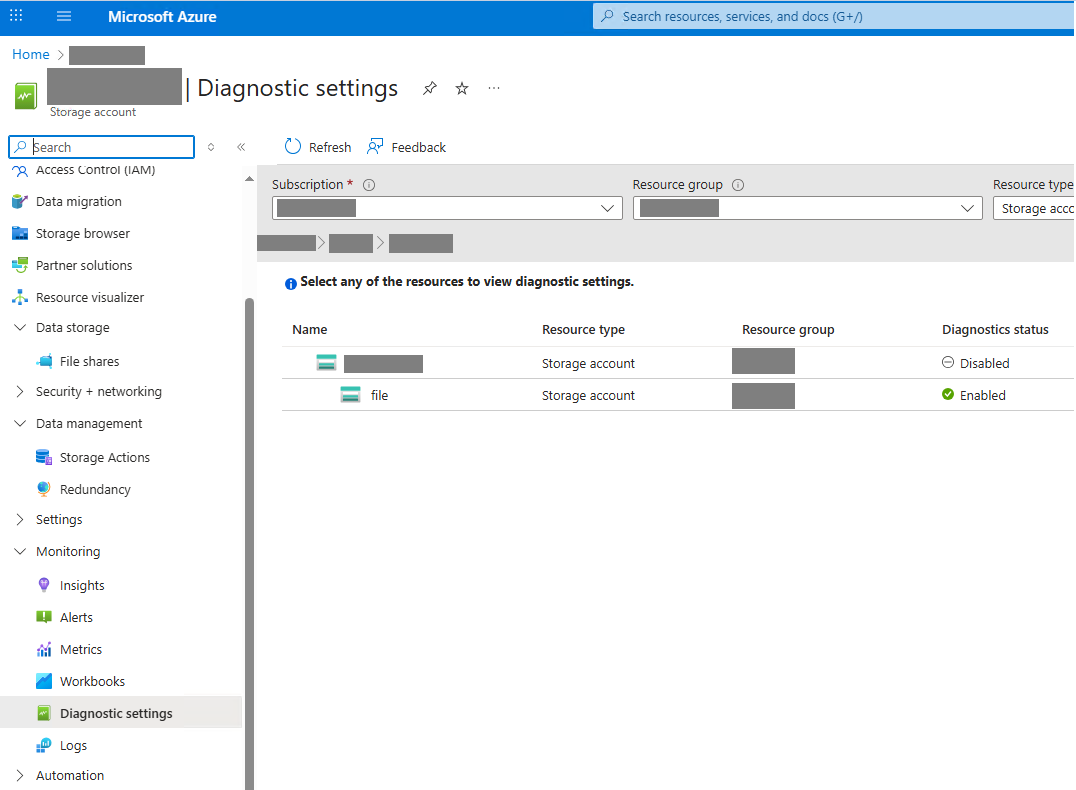This screenshot has width=1076, height=790.
Task: Expand the Automation section
Action: coord(69,776)
